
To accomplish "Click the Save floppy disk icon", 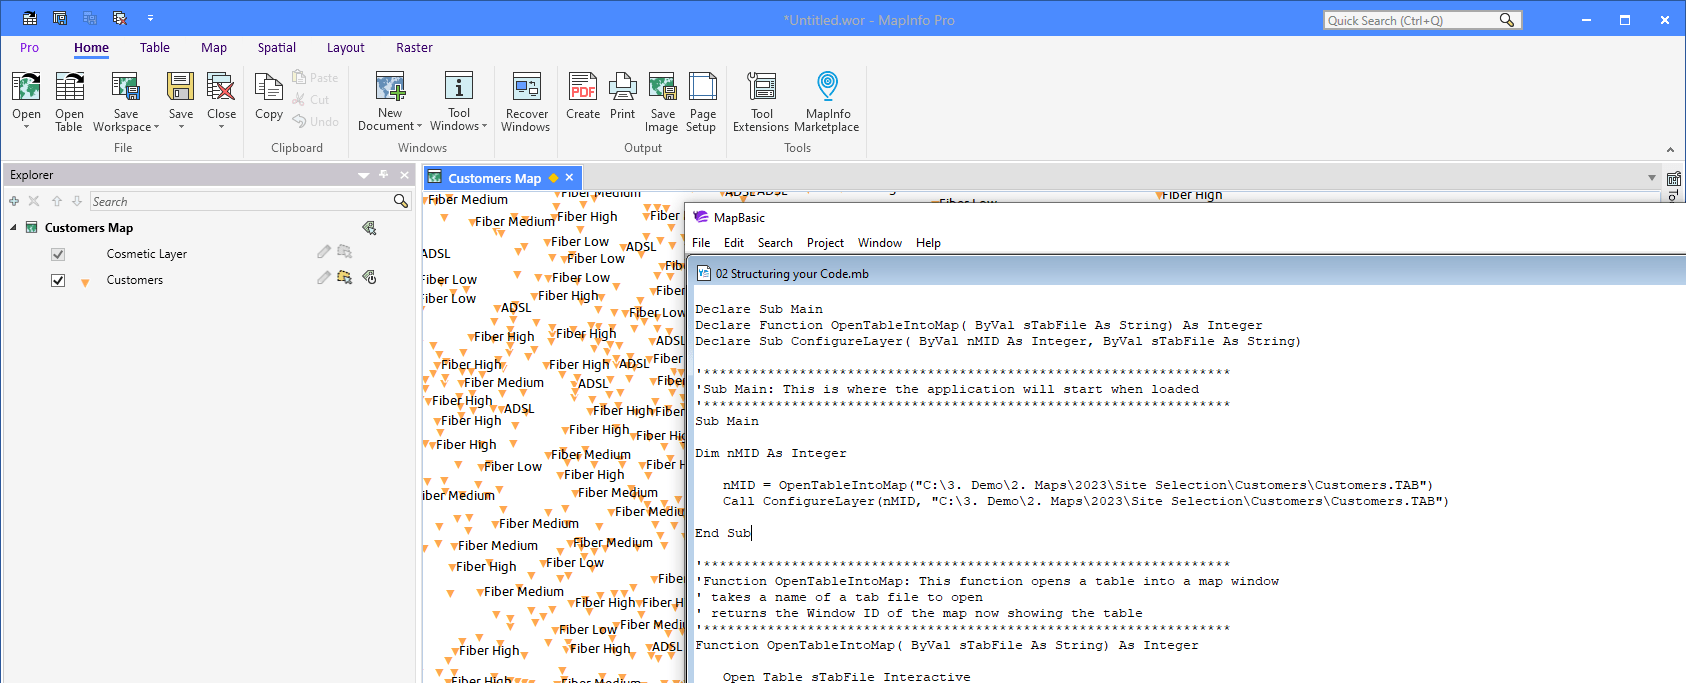I will pyautogui.click(x=181, y=87).
